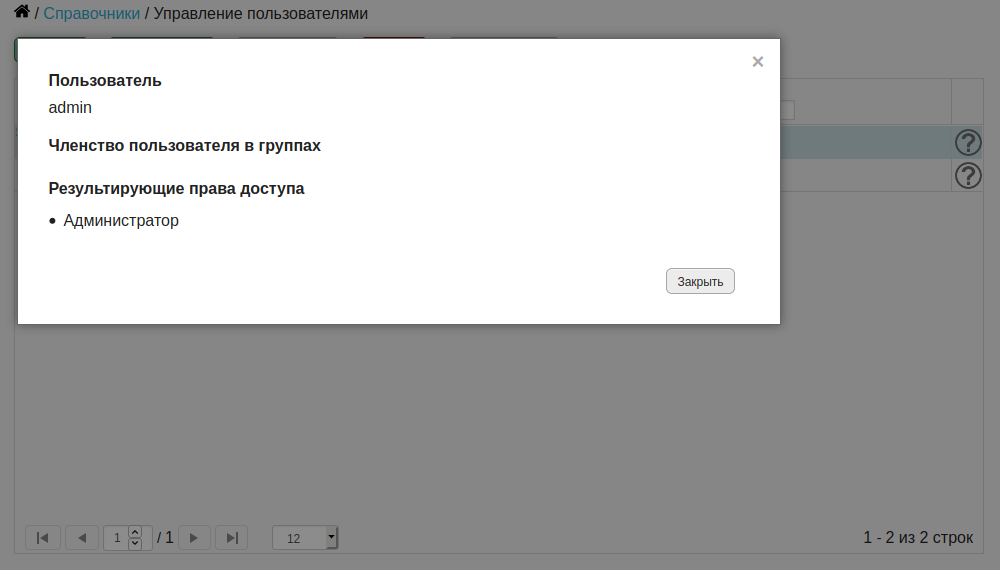
Task: Click Результирующие права доступа heading
Action: tap(176, 189)
